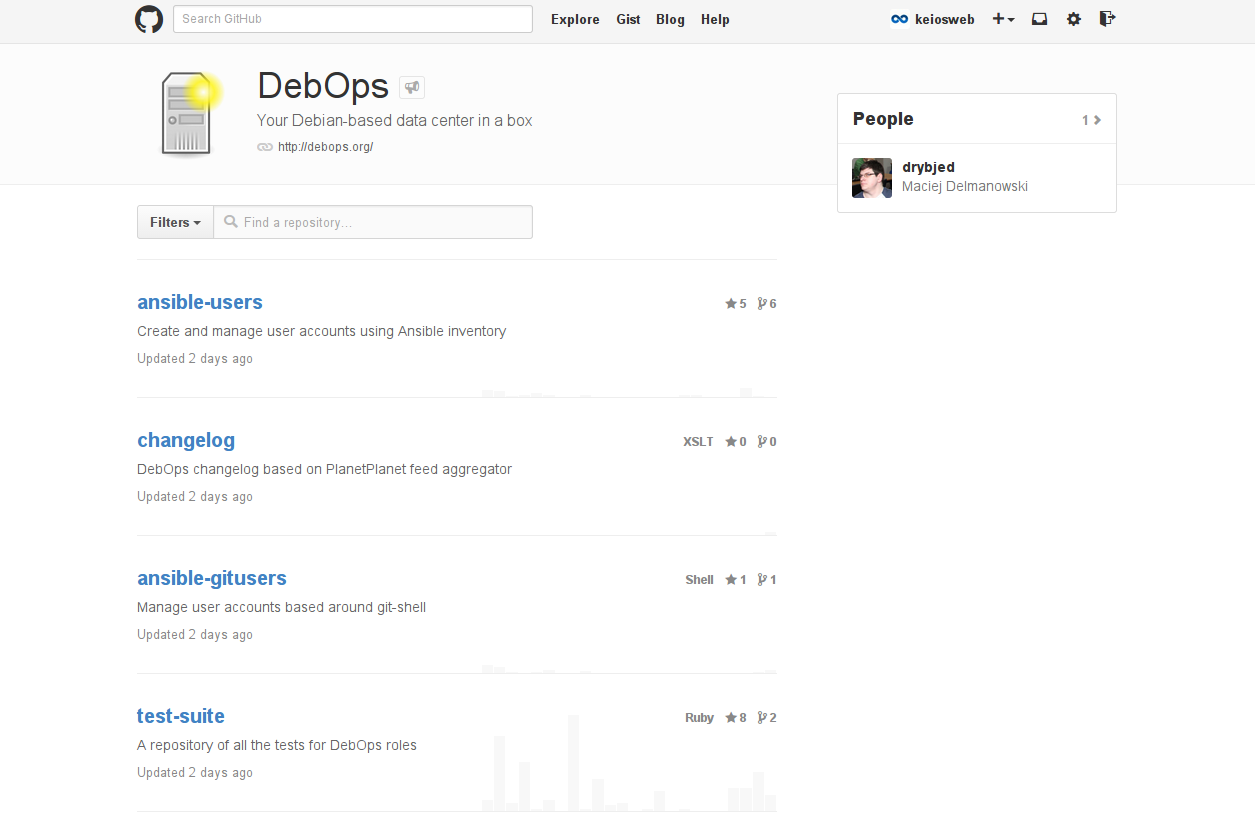Open the ansible-gitusers repository

click(212, 578)
